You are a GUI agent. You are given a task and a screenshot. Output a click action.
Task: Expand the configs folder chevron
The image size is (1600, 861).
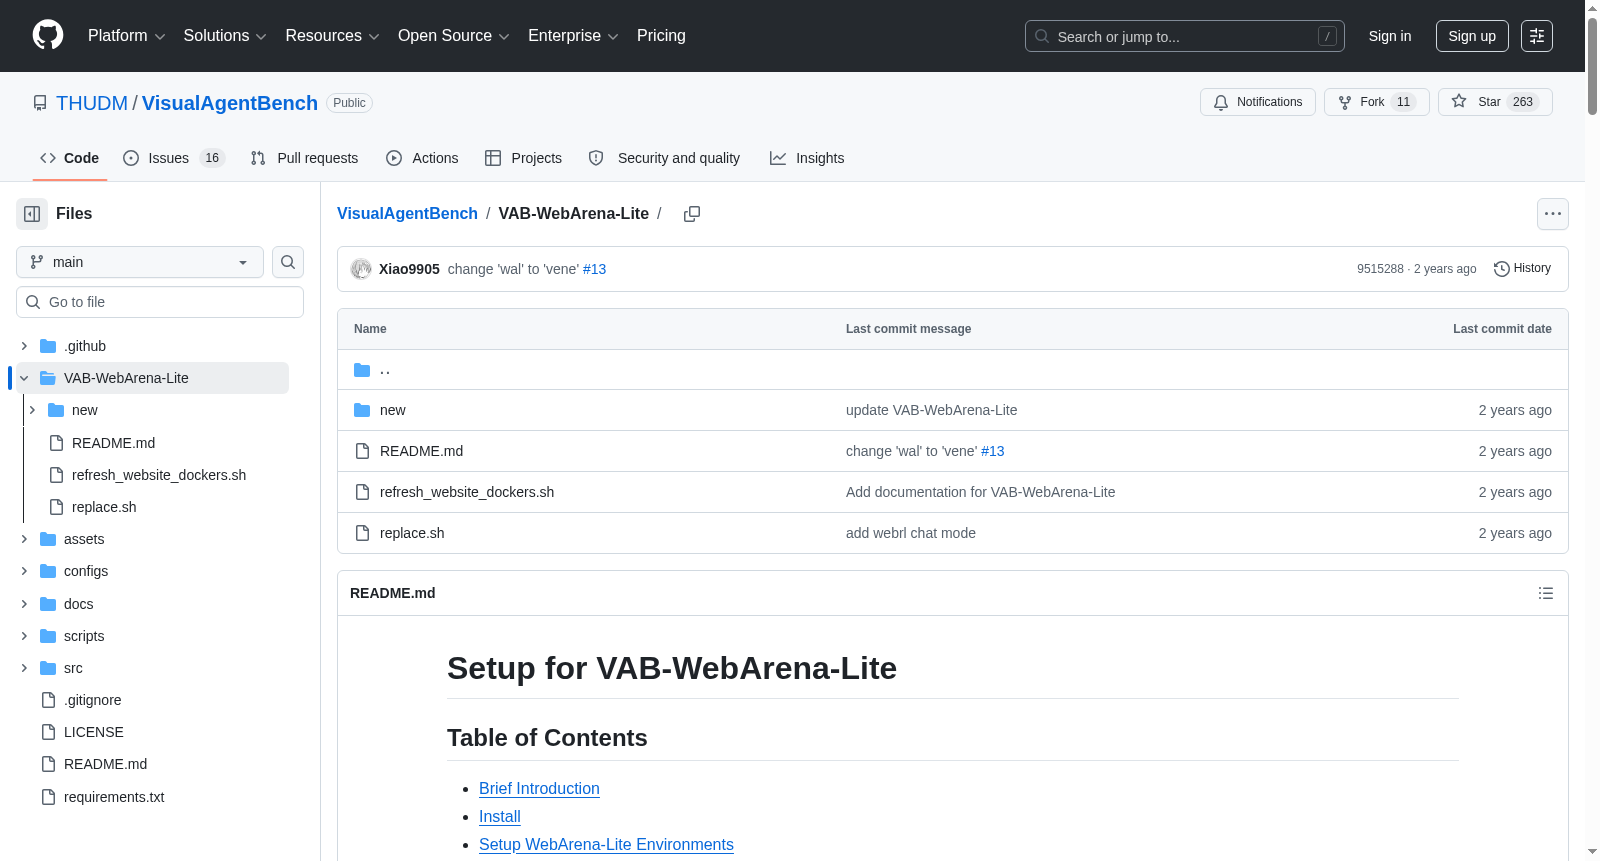(24, 571)
